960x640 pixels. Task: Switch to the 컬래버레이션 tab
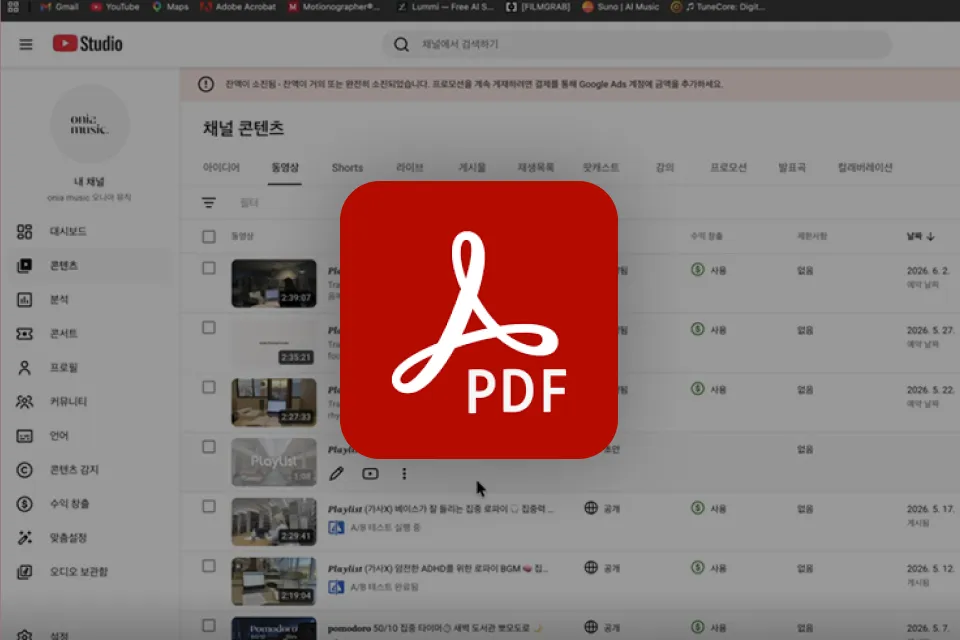[865, 167]
